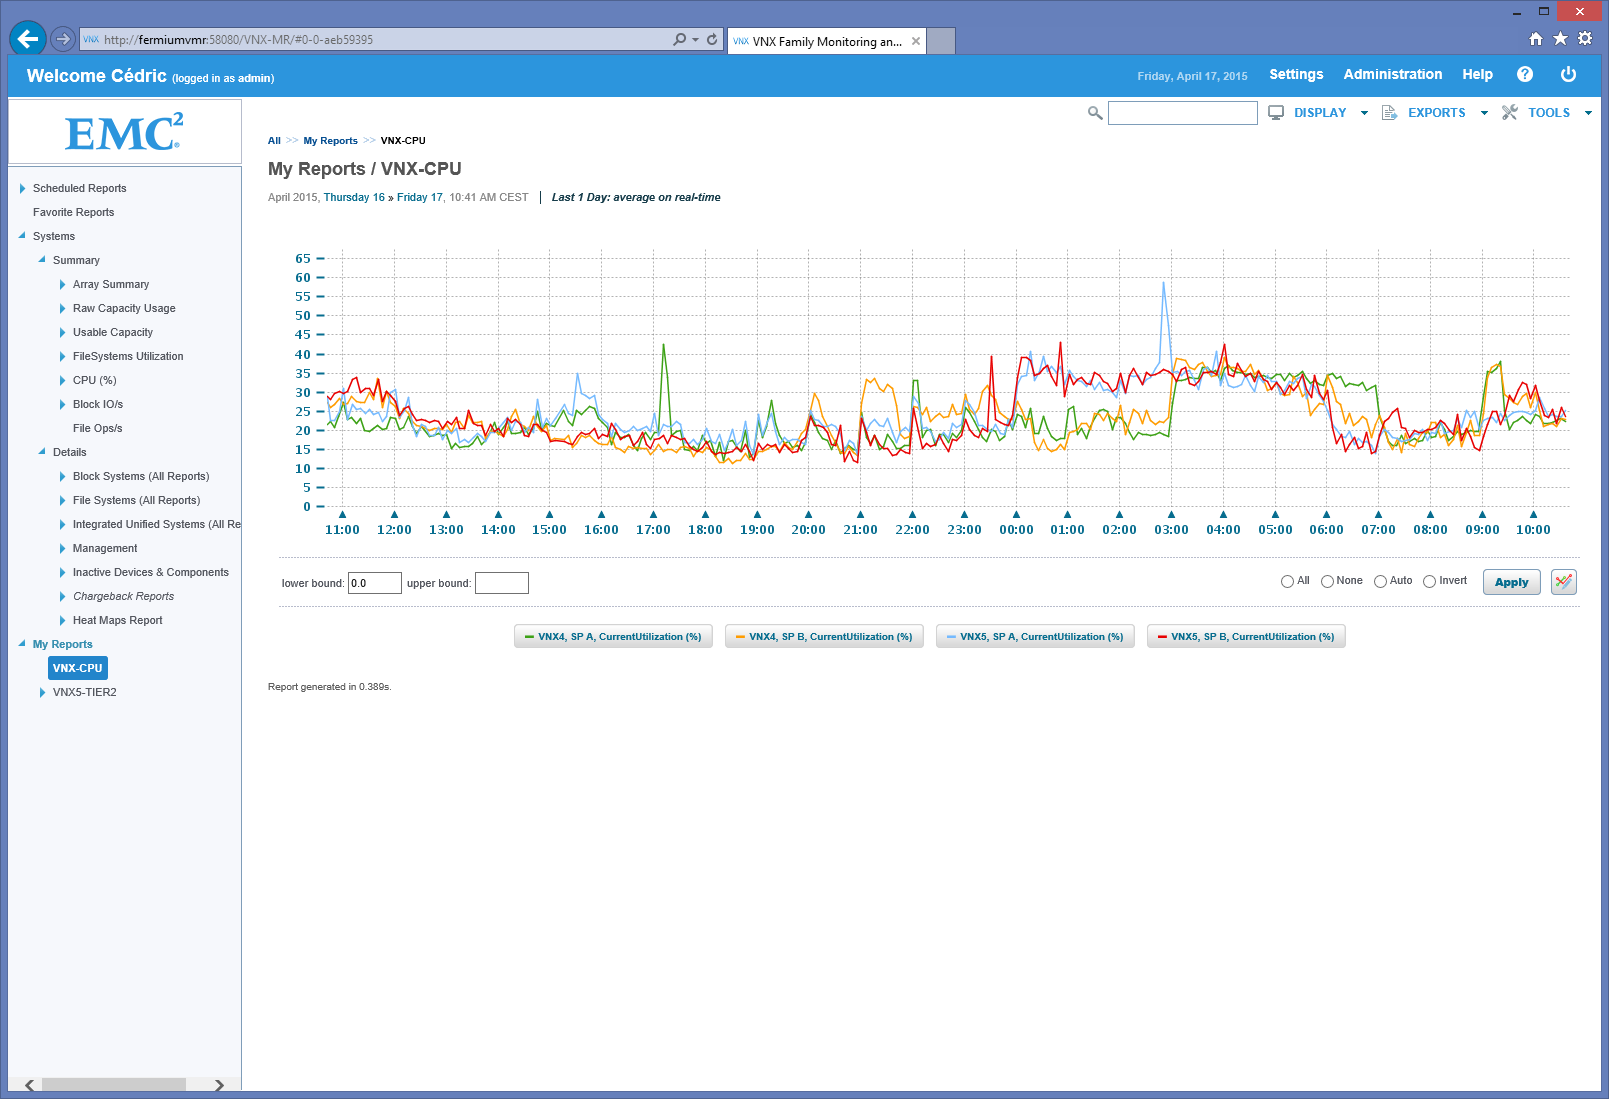Select the Invert radio button

(1429, 581)
